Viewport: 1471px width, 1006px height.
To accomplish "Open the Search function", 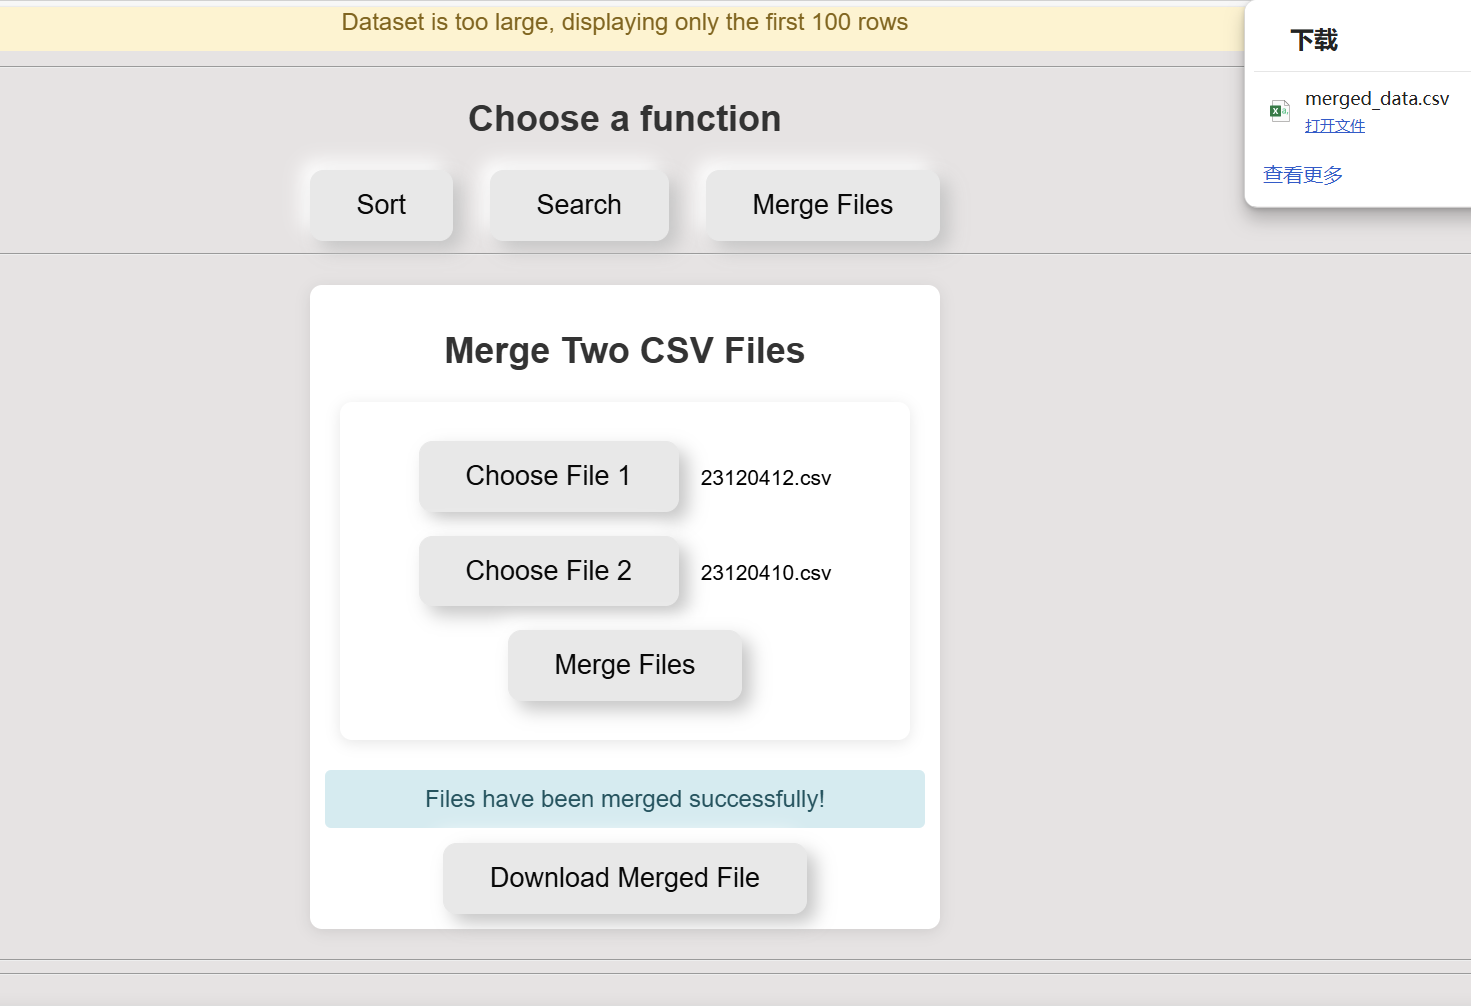I will pos(579,205).
